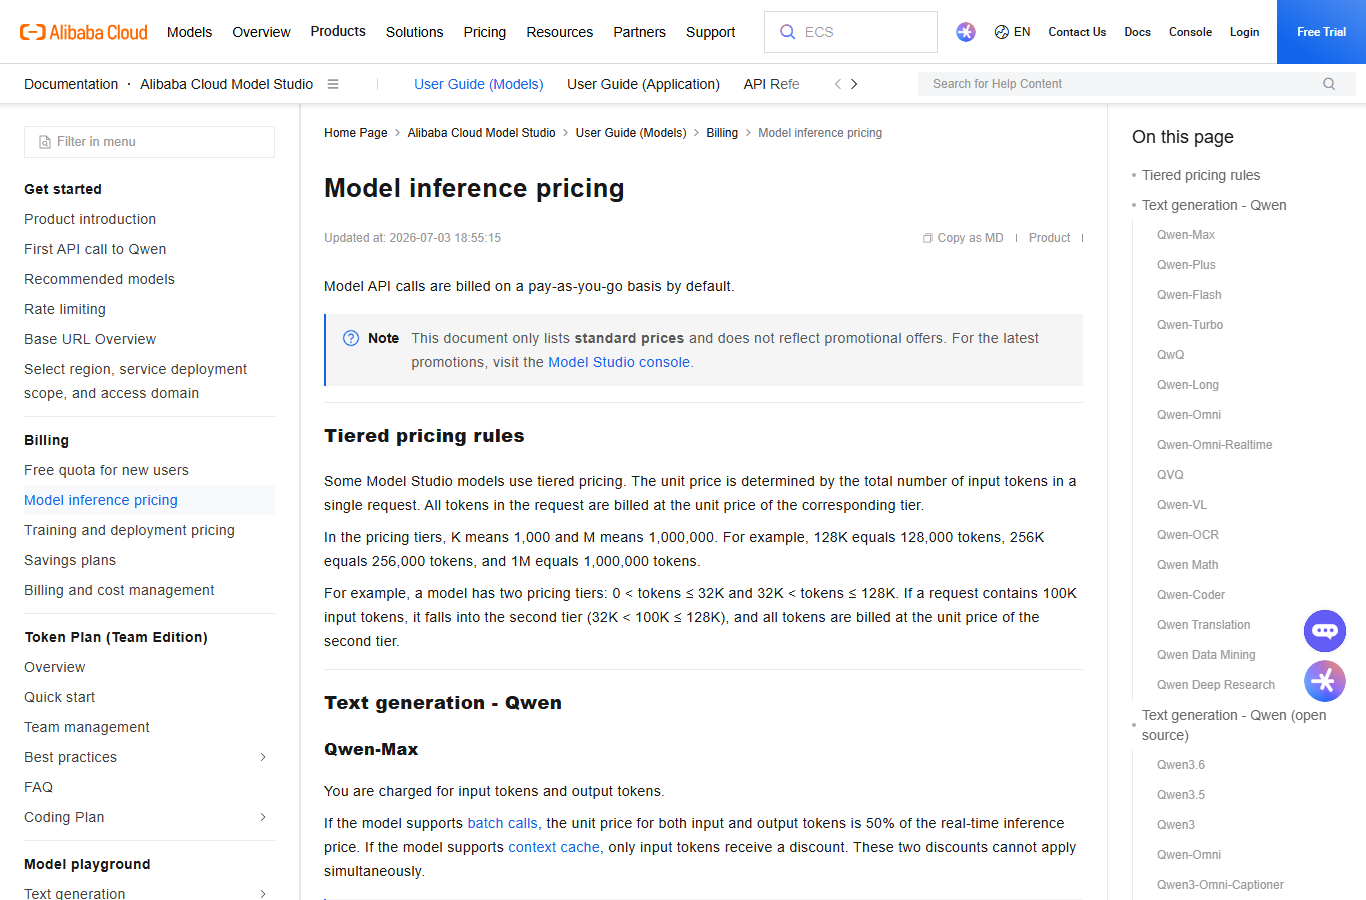Open the Docs link in header
The image size is (1366, 900).
pos(1137,32)
